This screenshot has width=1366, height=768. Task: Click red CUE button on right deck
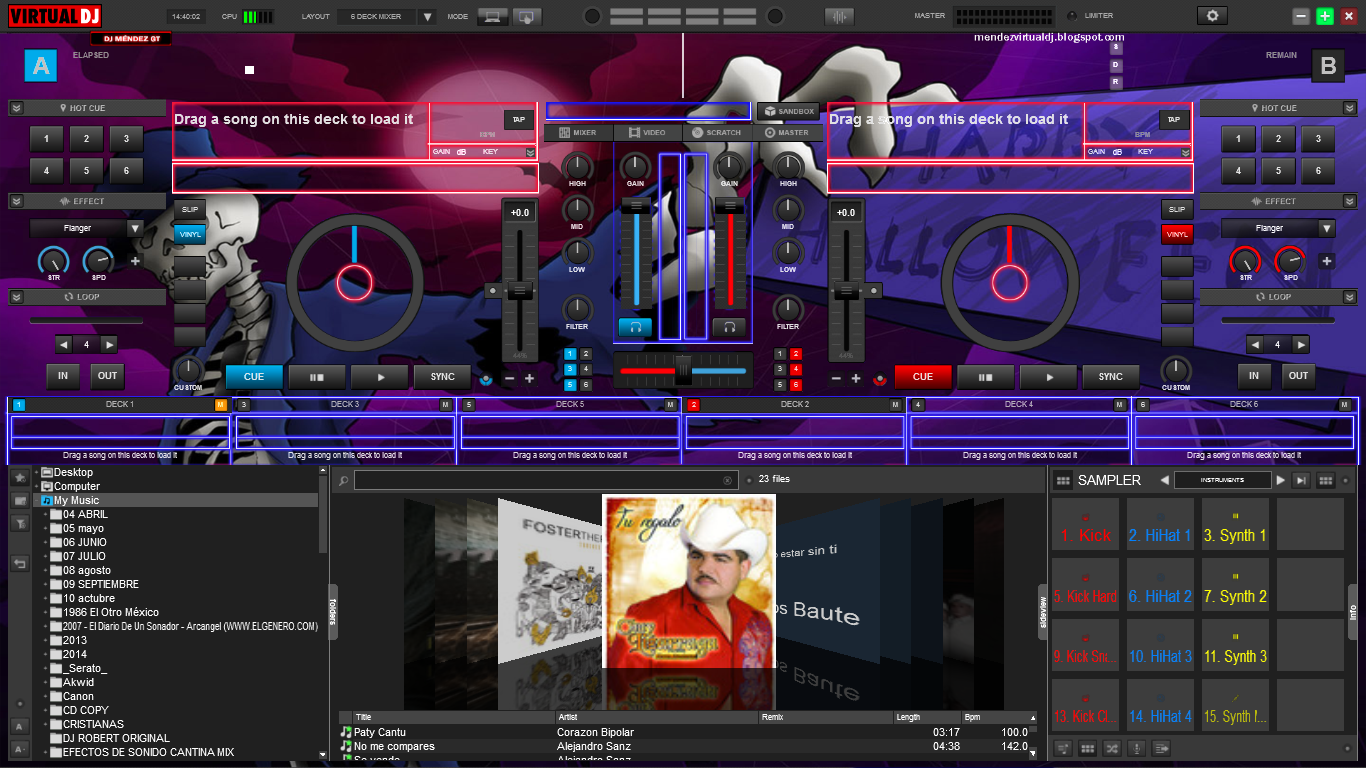922,377
